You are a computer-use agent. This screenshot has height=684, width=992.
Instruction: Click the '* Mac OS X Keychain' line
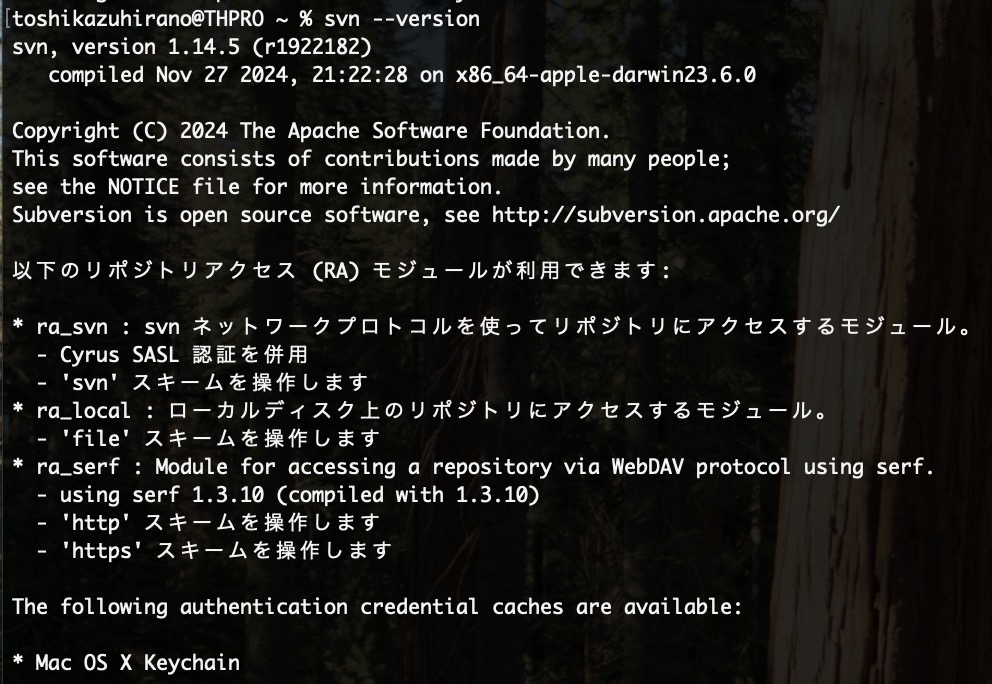[x=126, y=662]
